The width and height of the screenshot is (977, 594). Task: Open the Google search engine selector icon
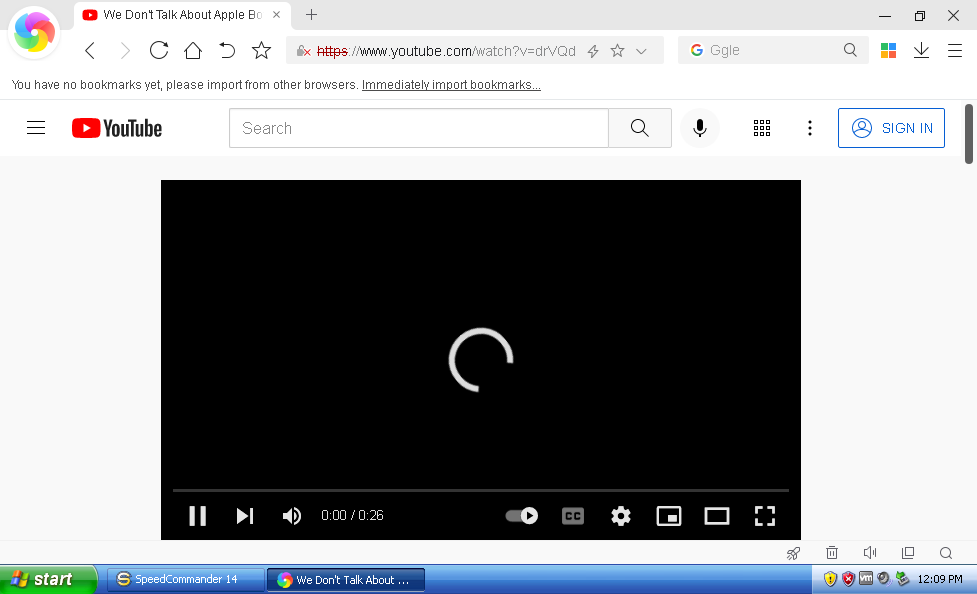(x=697, y=50)
